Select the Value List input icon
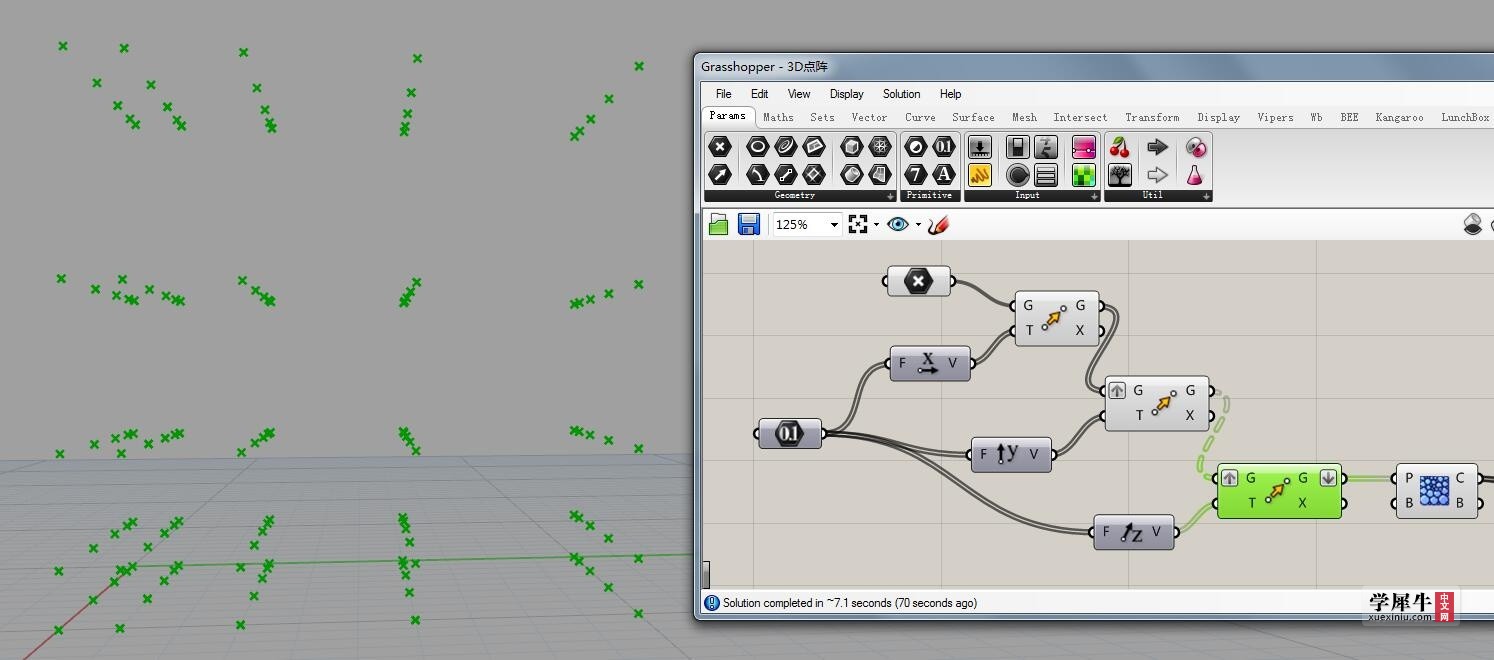Screen dimensions: 1494x660 (x=1046, y=175)
